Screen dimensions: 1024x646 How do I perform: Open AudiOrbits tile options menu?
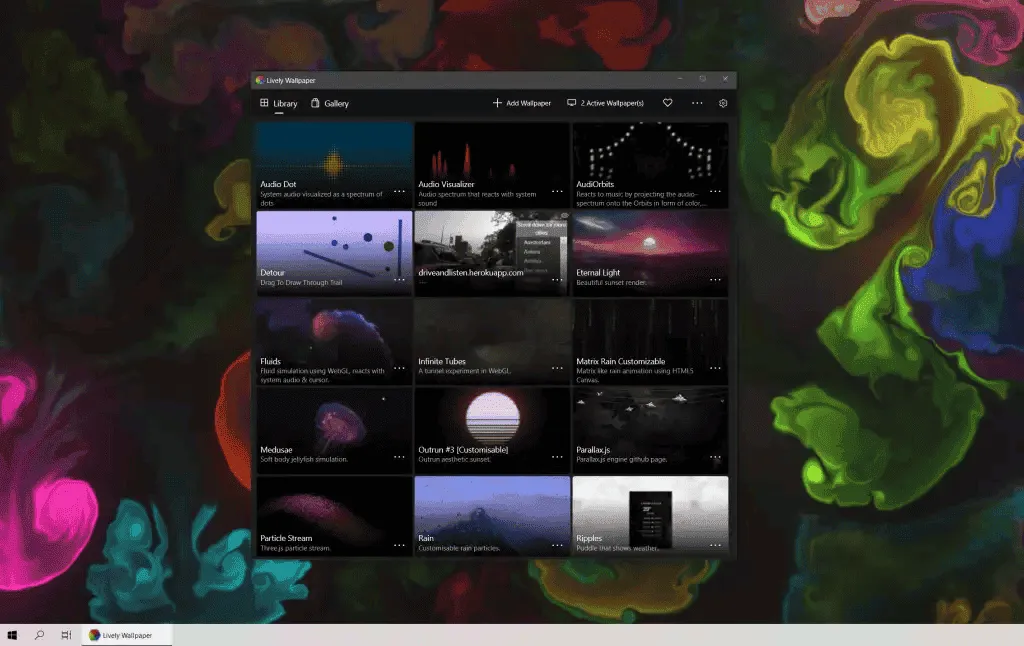coord(715,191)
